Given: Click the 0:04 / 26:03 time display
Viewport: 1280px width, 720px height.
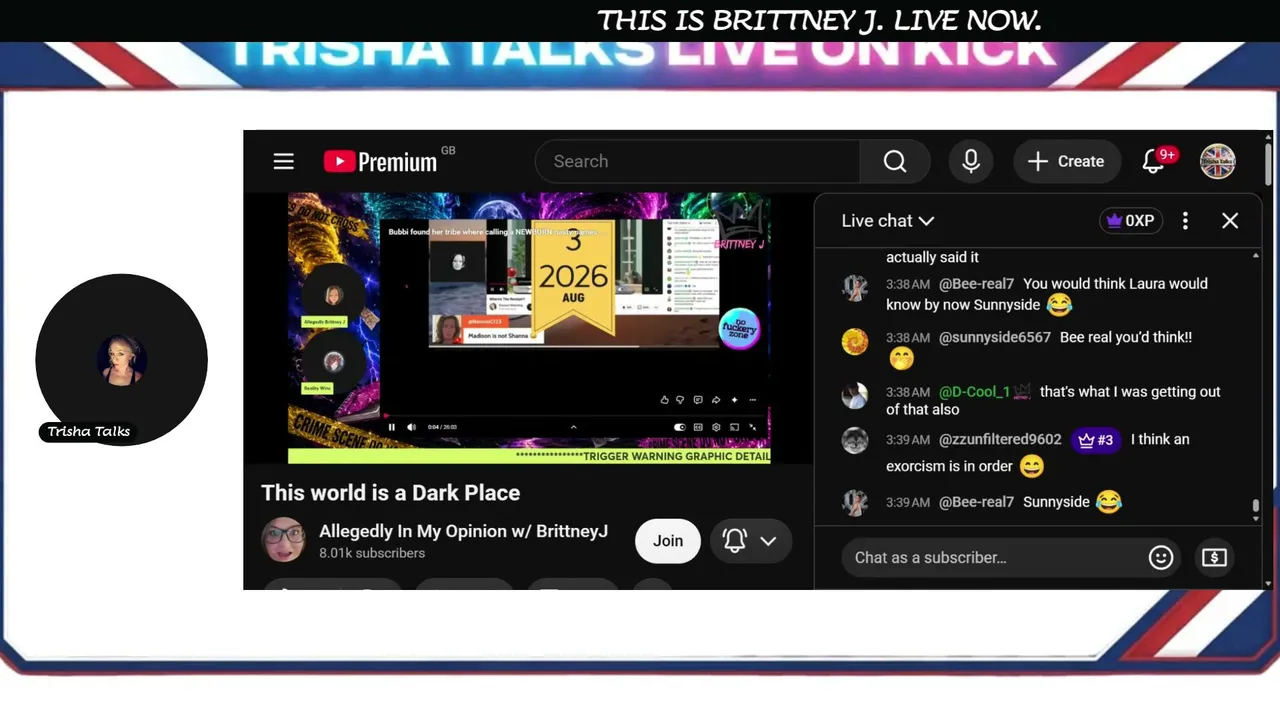Looking at the screenshot, I should pos(441,427).
